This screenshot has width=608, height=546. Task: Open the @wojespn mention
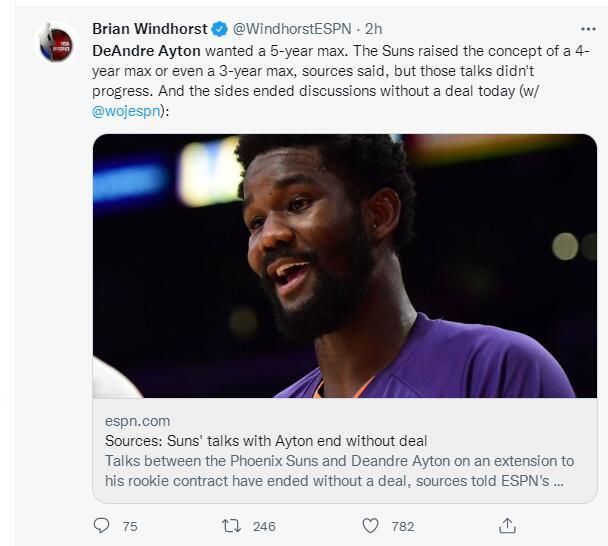(x=126, y=112)
